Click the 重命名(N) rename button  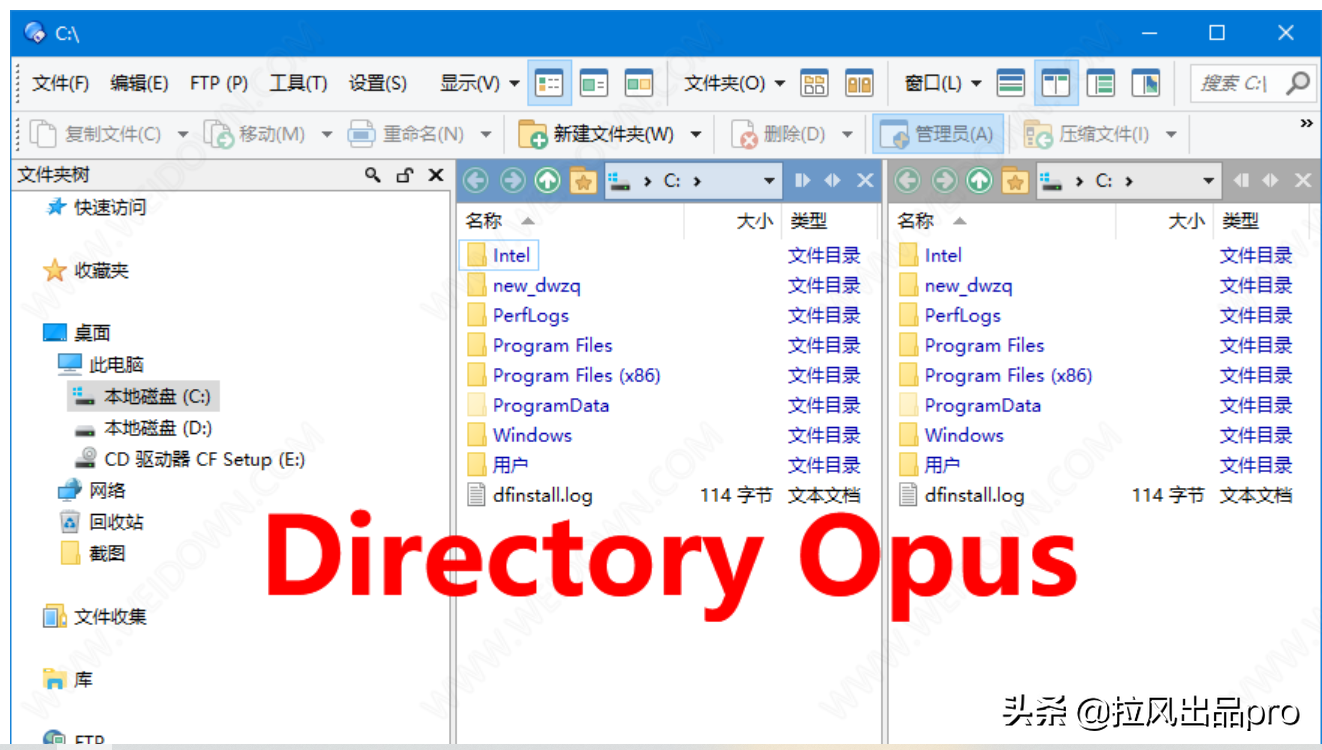coord(406,133)
